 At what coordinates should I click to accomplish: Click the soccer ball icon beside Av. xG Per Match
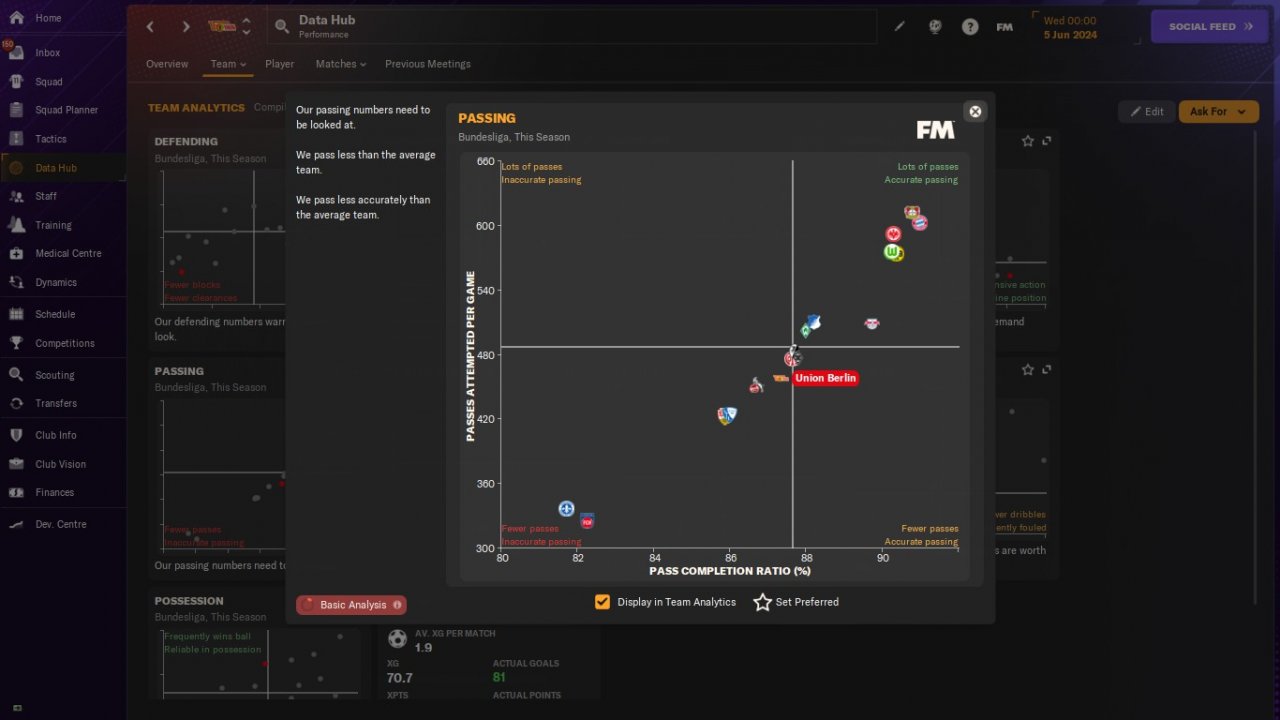click(x=398, y=639)
